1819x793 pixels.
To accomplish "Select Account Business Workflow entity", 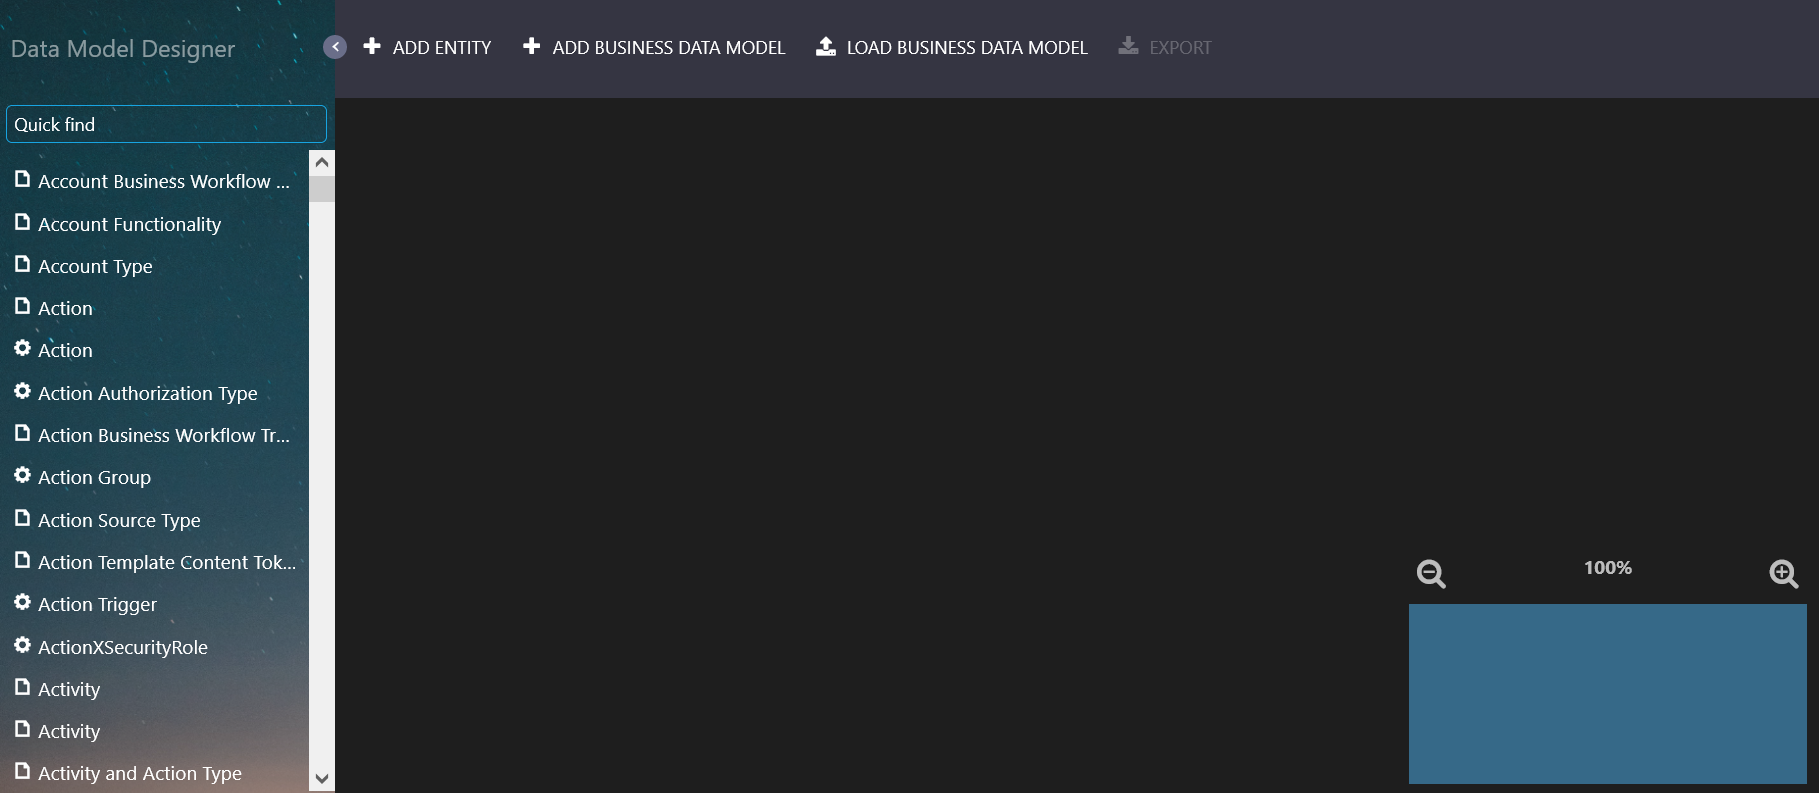I will (x=163, y=182).
